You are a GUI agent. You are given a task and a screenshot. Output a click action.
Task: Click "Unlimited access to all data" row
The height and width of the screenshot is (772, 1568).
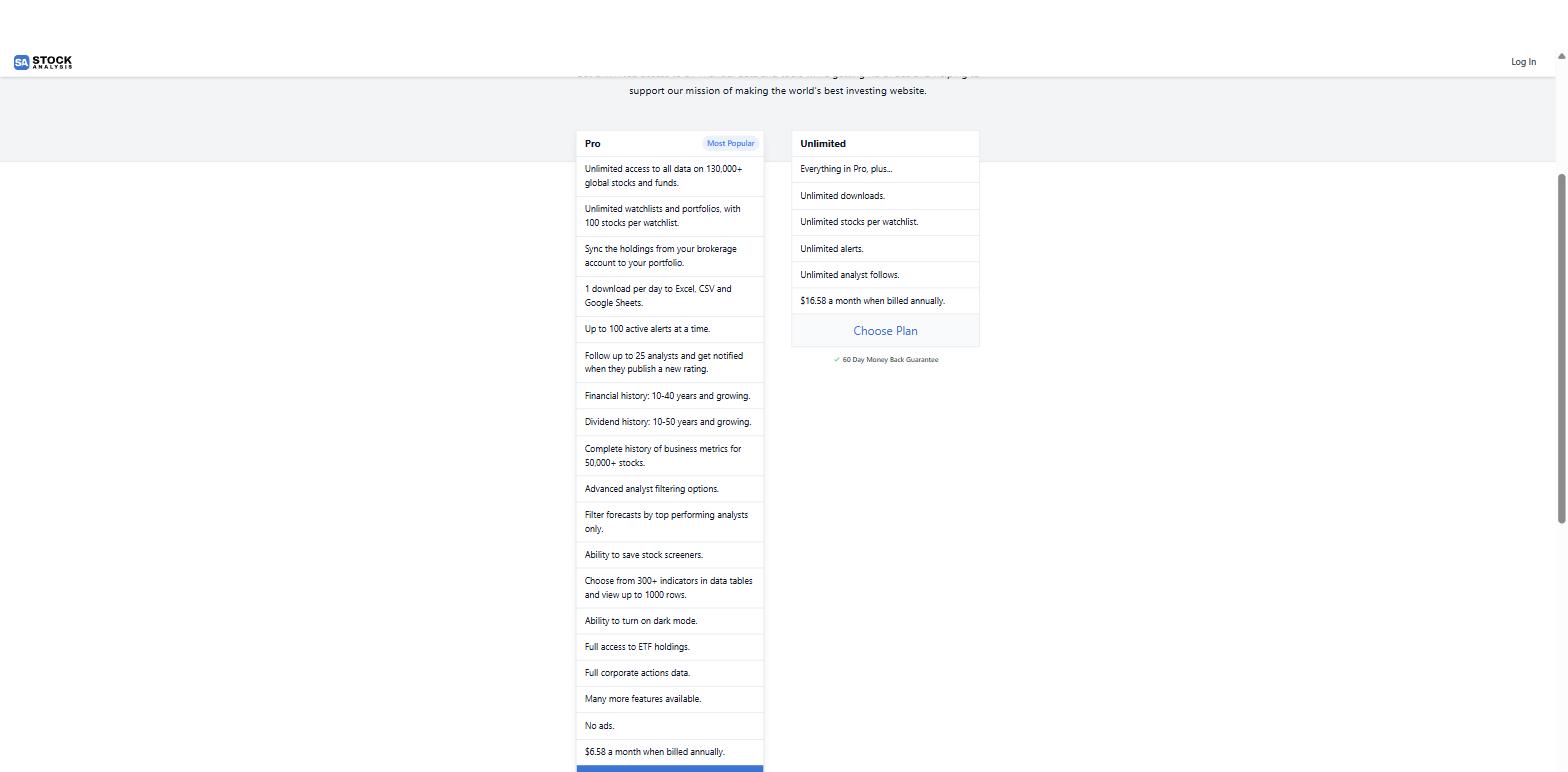click(x=670, y=176)
